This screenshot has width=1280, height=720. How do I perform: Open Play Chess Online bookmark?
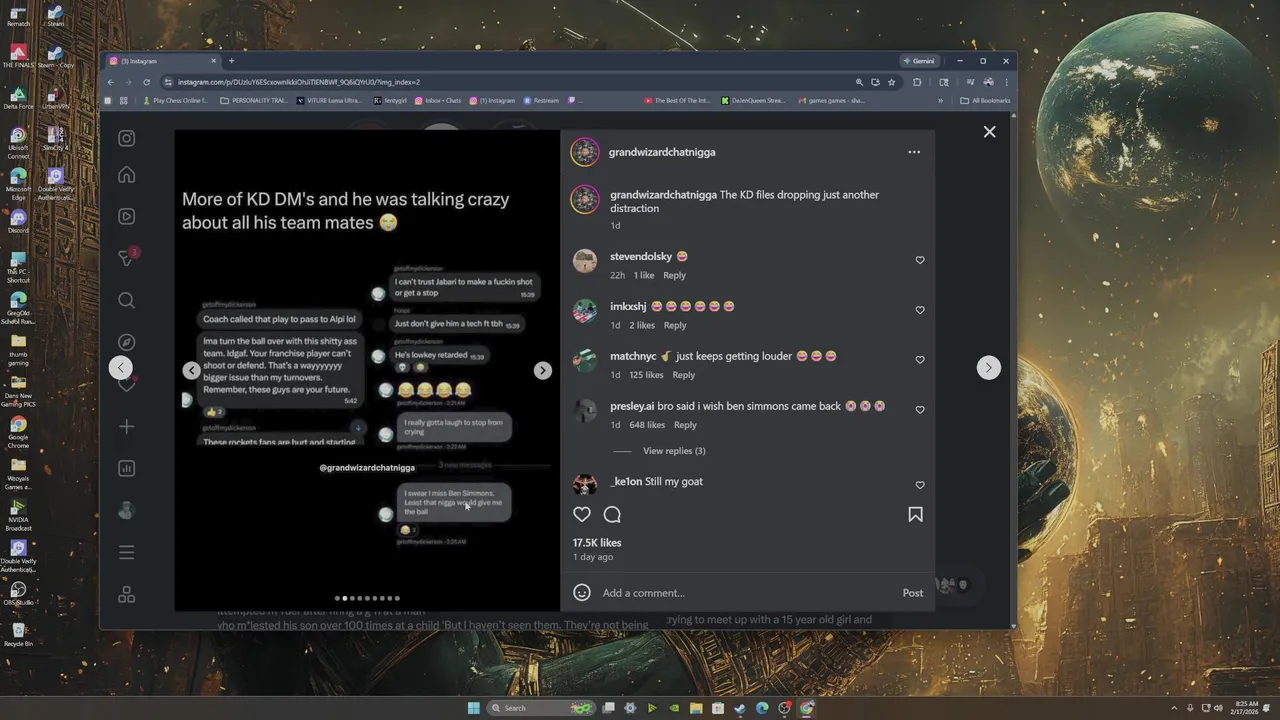coord(175,100)
